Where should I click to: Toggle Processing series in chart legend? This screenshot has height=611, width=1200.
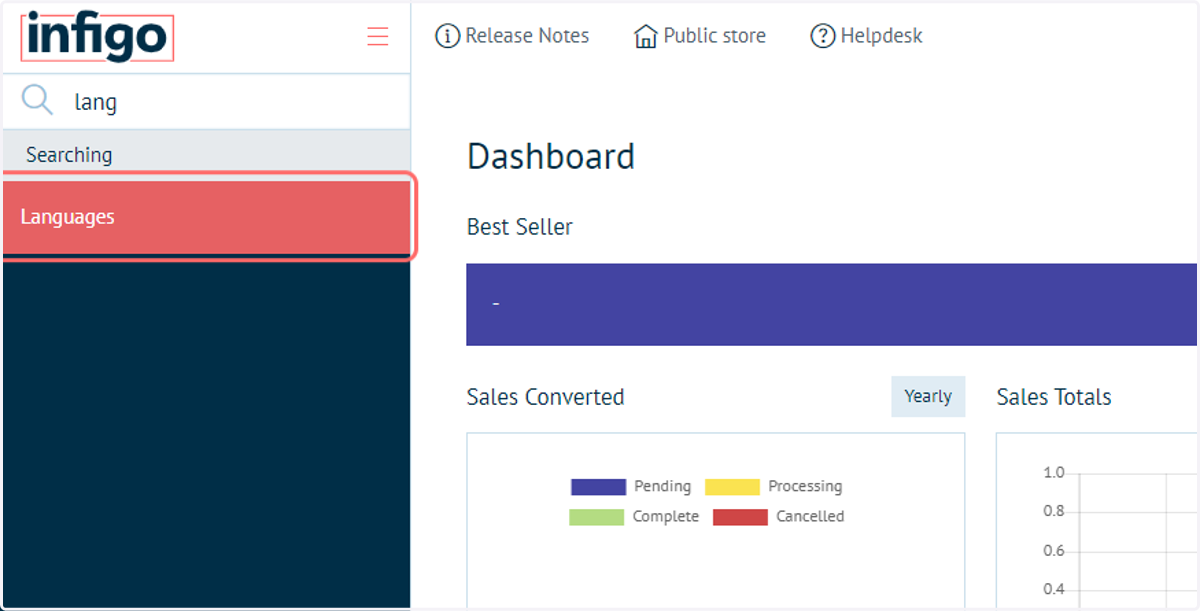tap(773, 487)
